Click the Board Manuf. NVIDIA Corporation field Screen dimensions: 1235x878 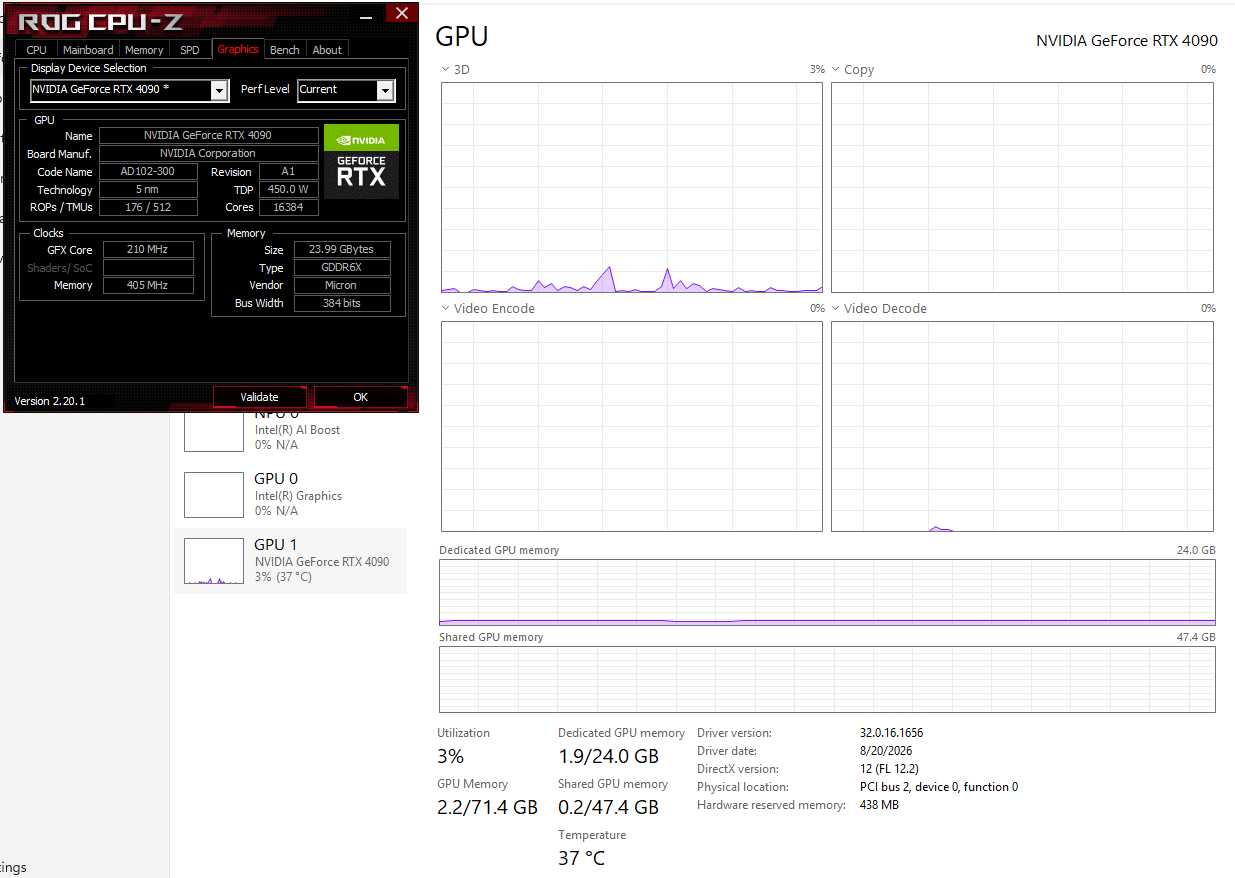click(208, 153)
